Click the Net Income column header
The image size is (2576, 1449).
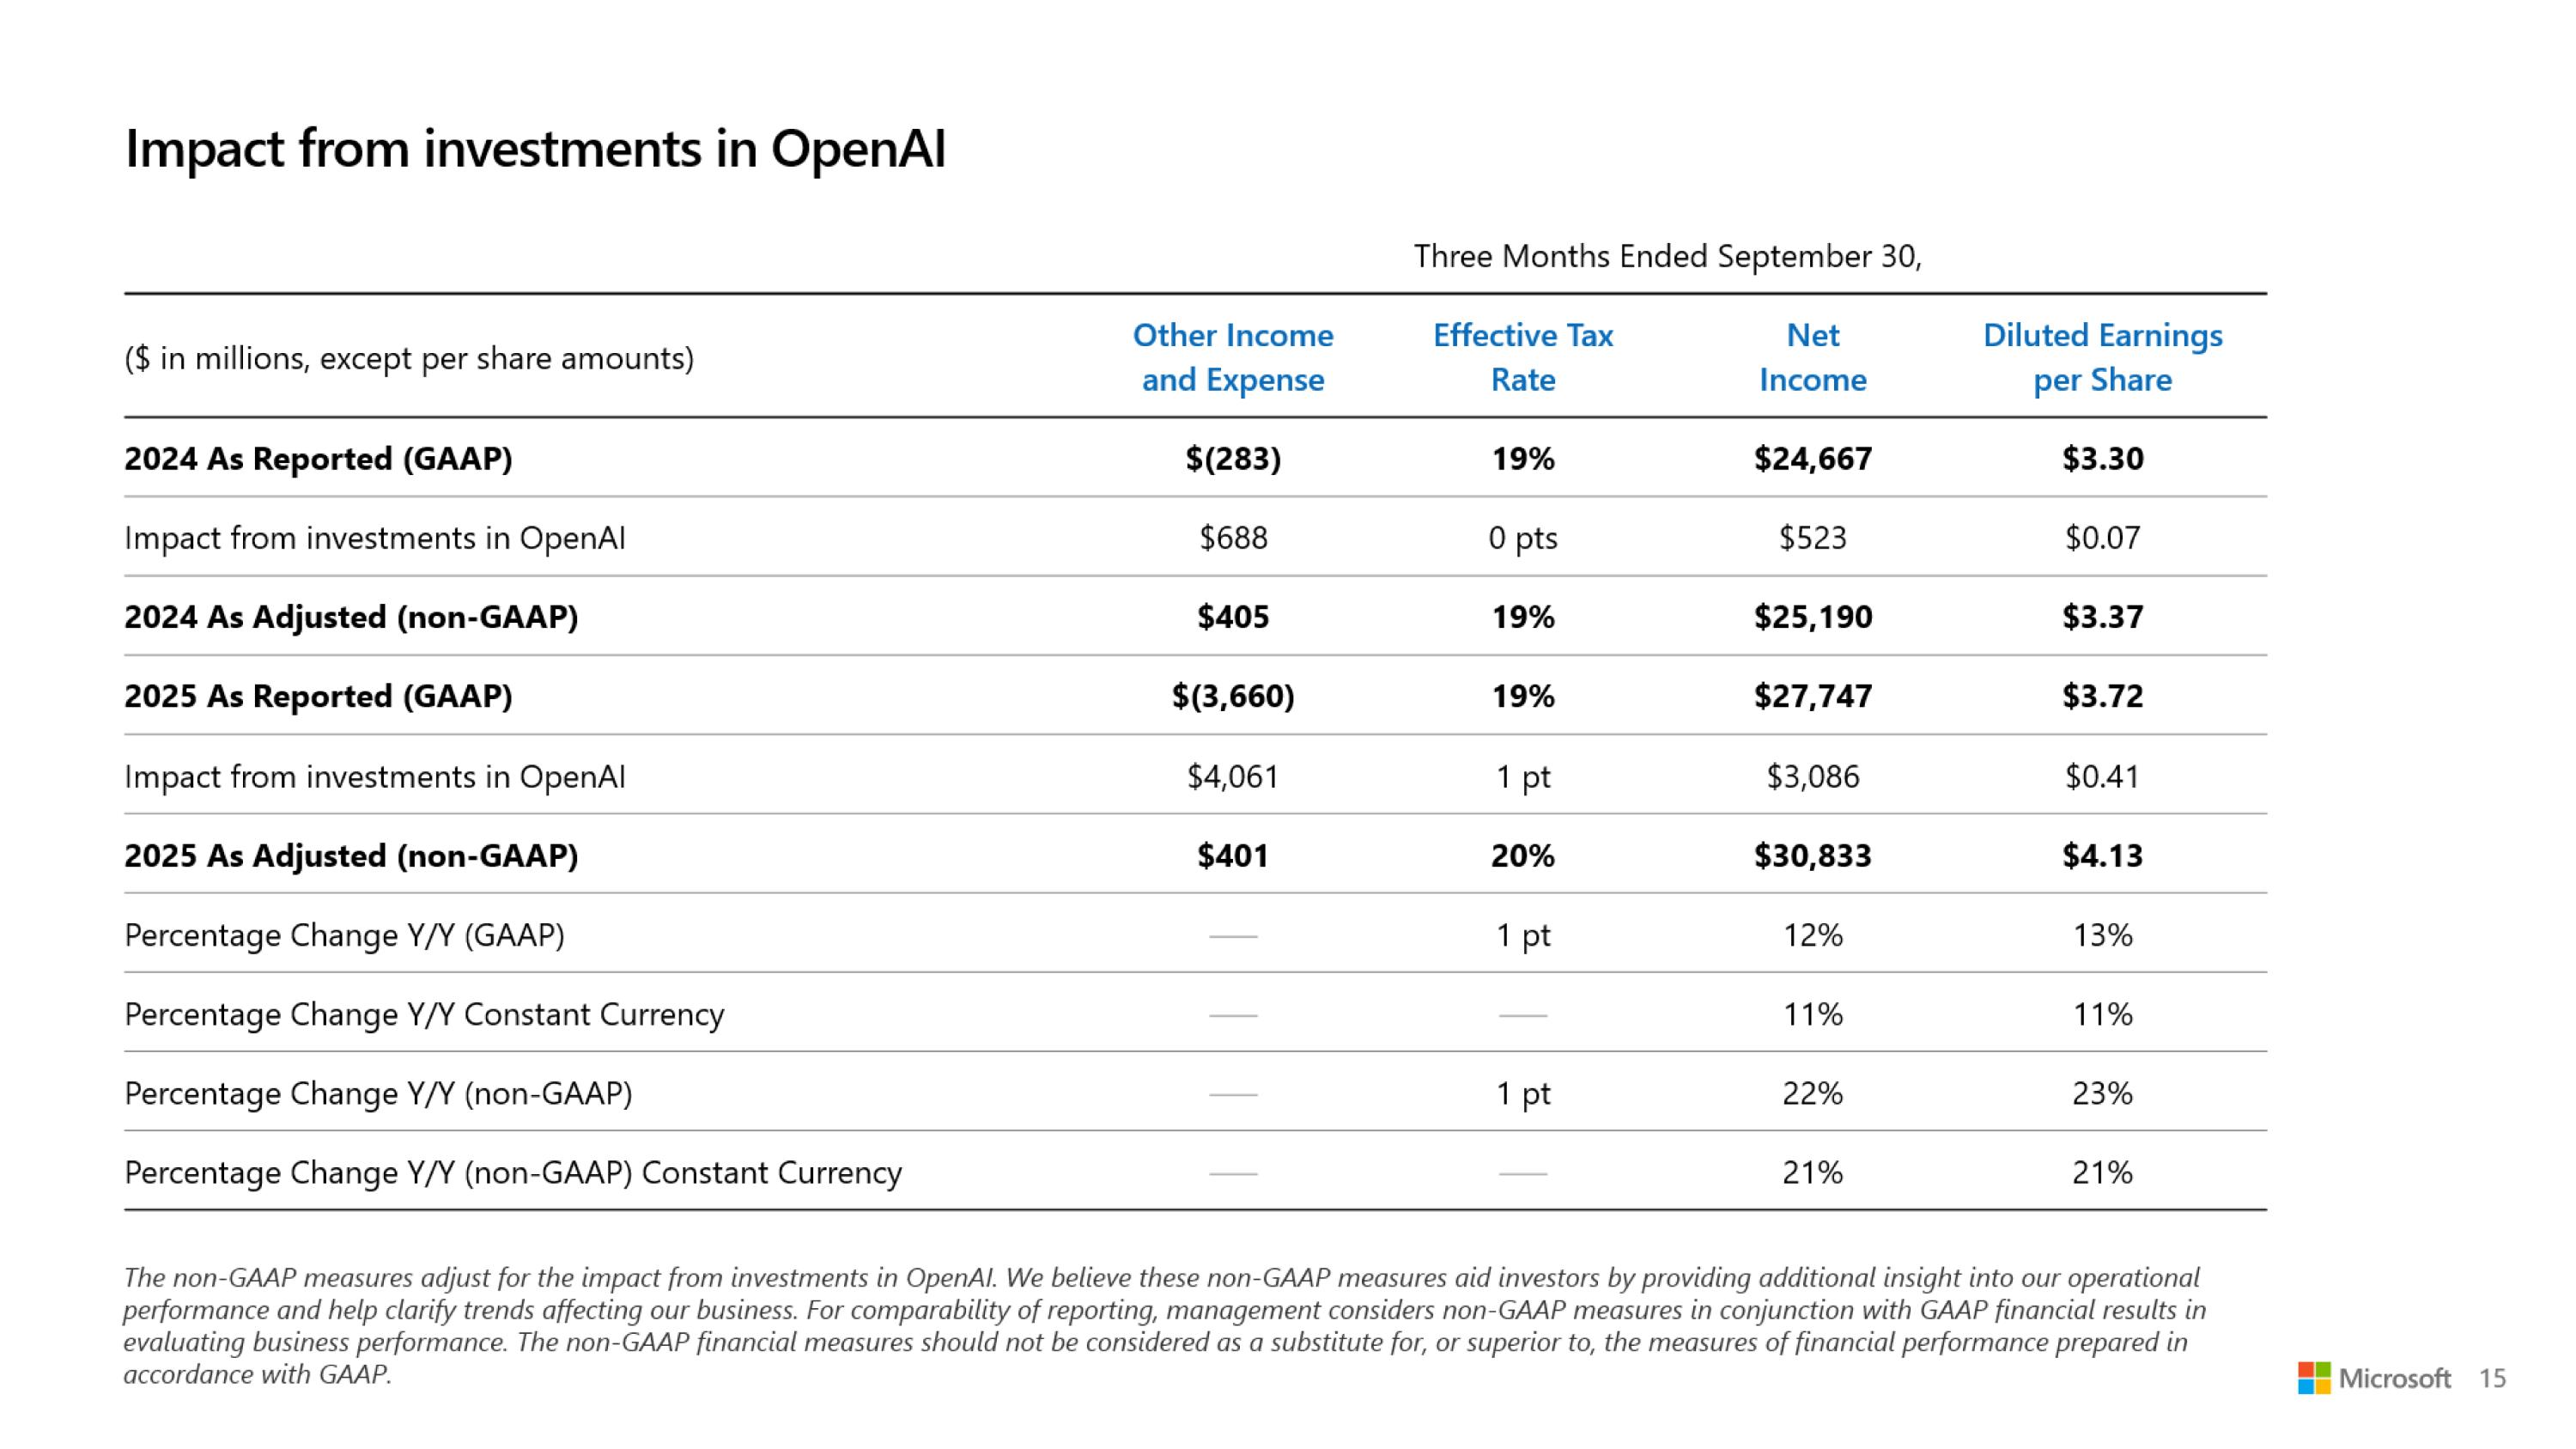pyautogui.click(x=1812, y=357)
